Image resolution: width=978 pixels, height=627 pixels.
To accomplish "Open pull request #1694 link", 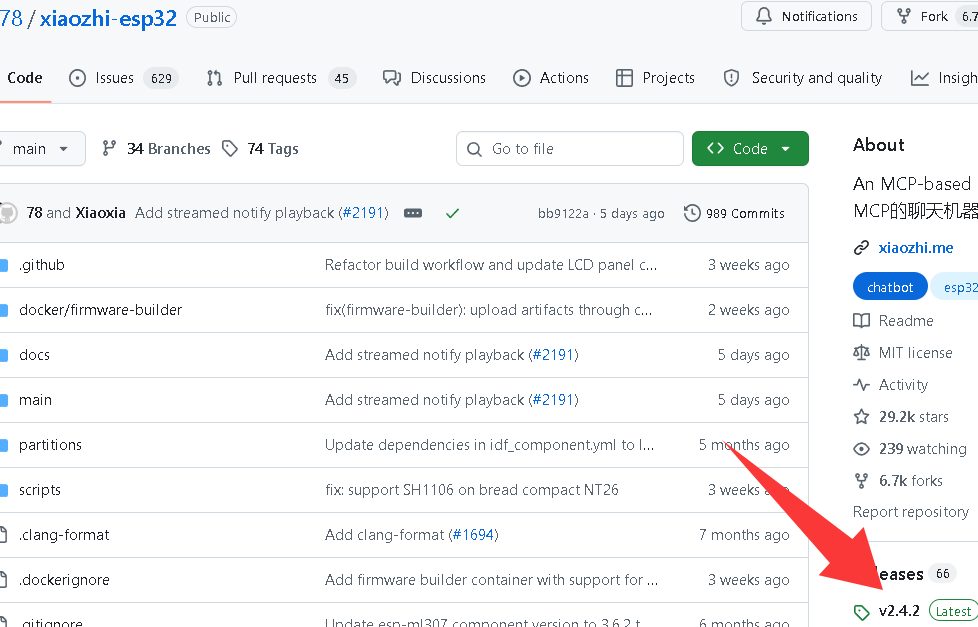I will pyautogui.click(x=473, y=535).
